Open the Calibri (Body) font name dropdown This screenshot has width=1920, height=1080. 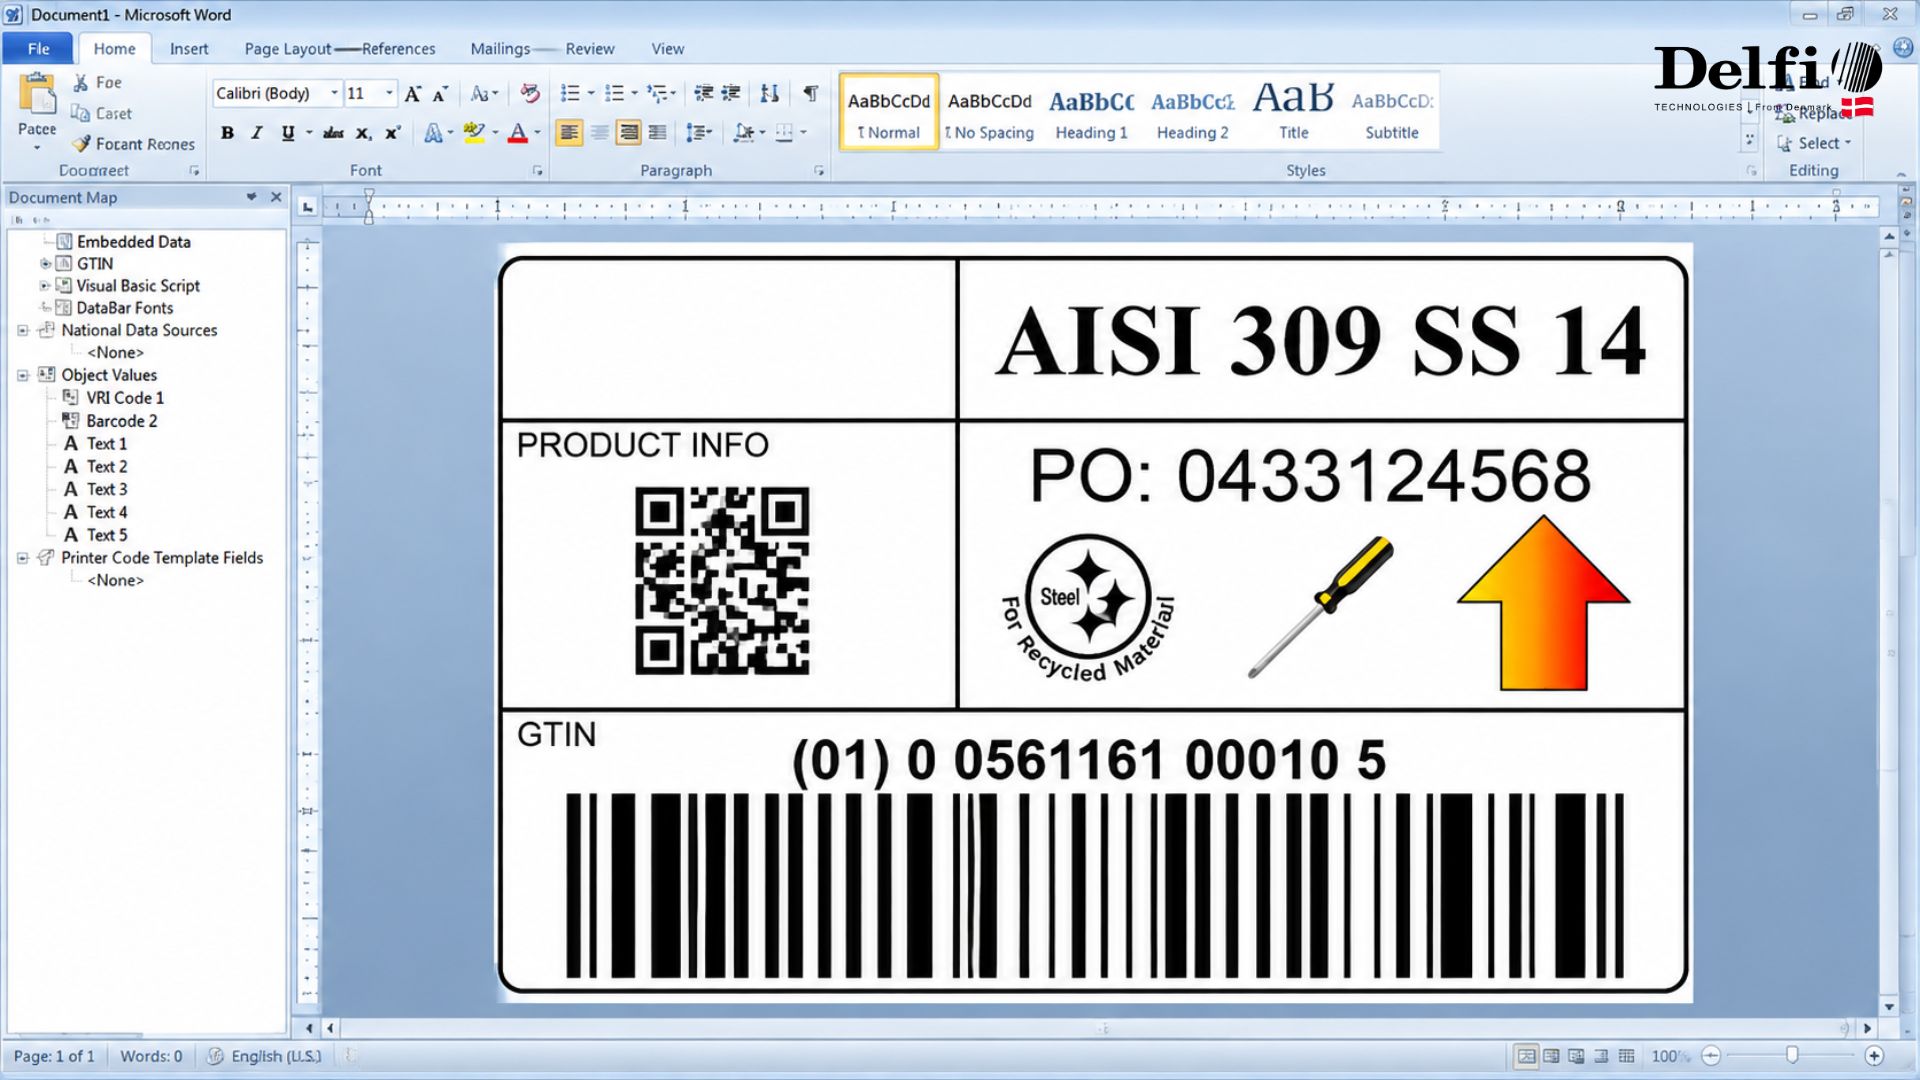pos(334,93)
